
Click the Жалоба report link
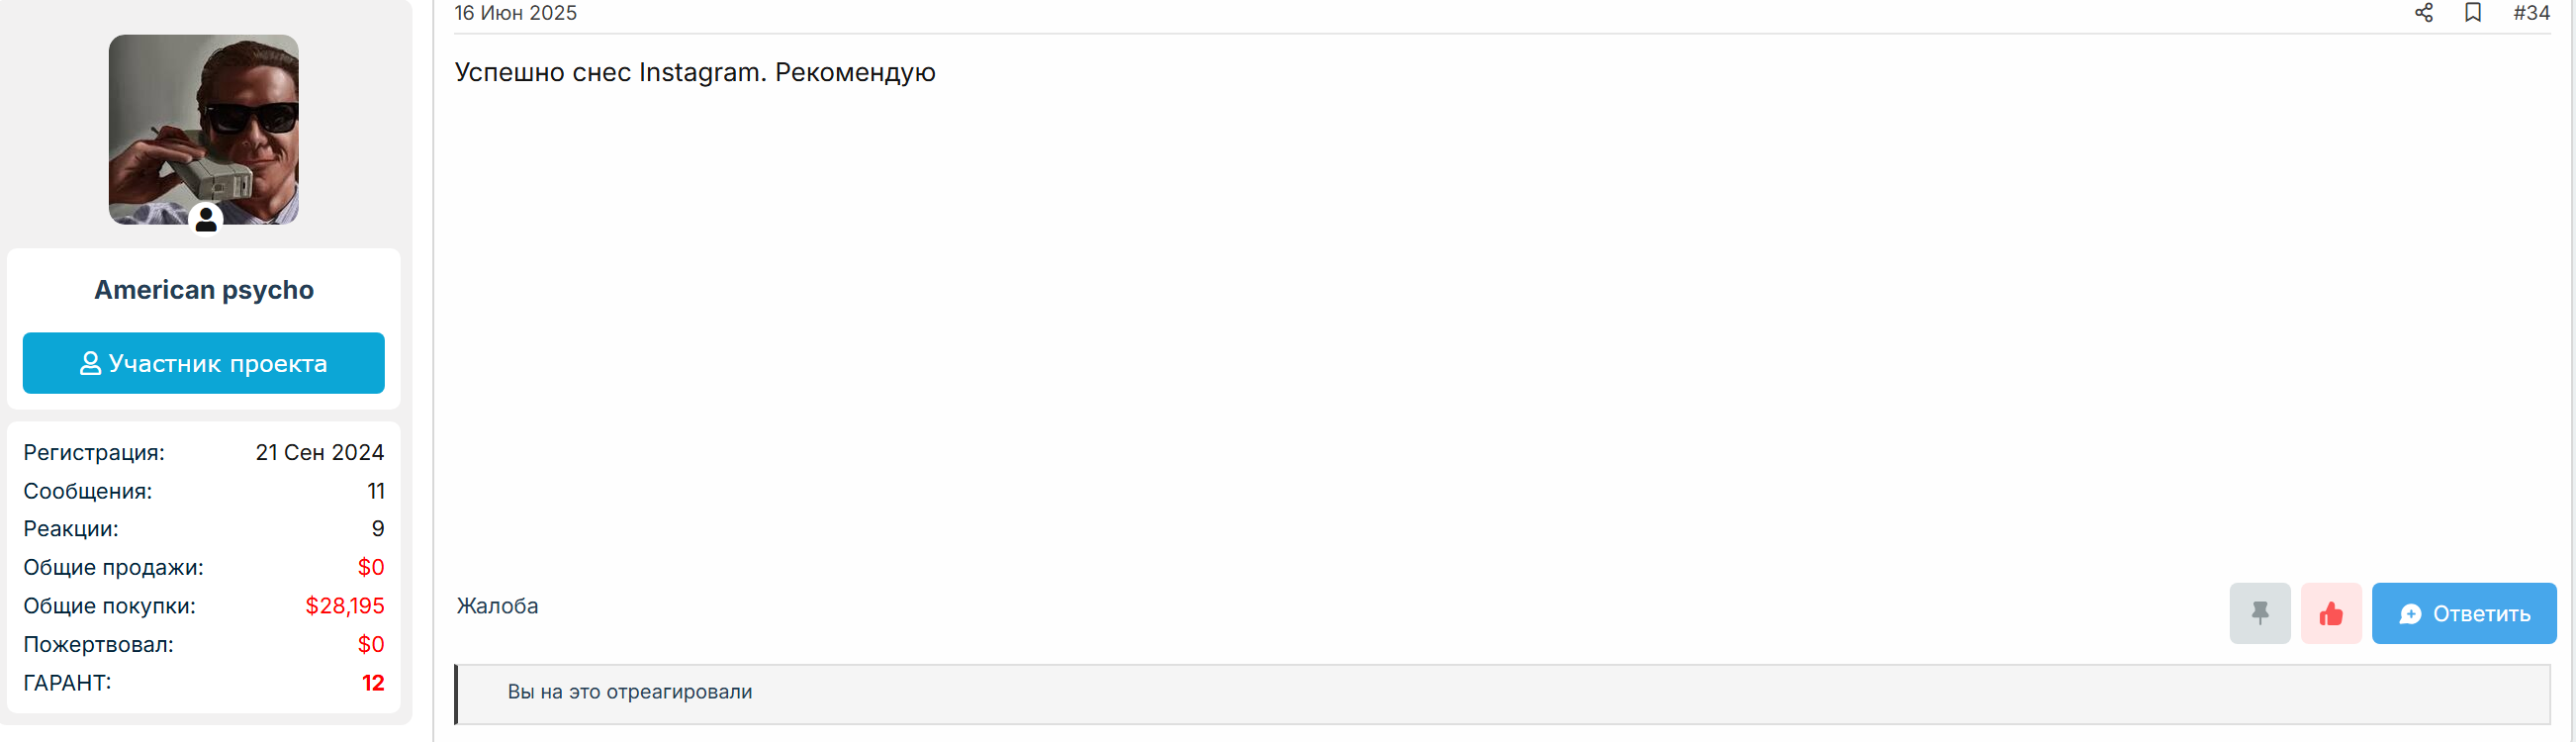click(x=497, y=606)
